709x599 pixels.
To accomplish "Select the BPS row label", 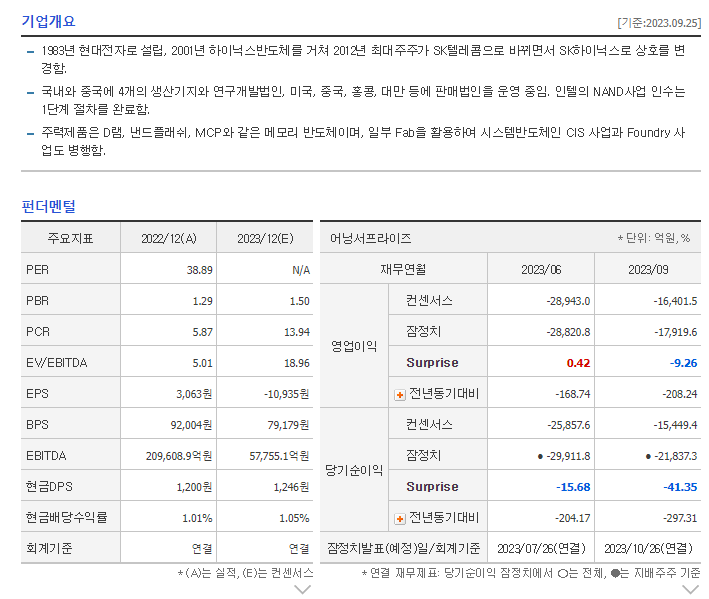I will click(x=38, y=424).
